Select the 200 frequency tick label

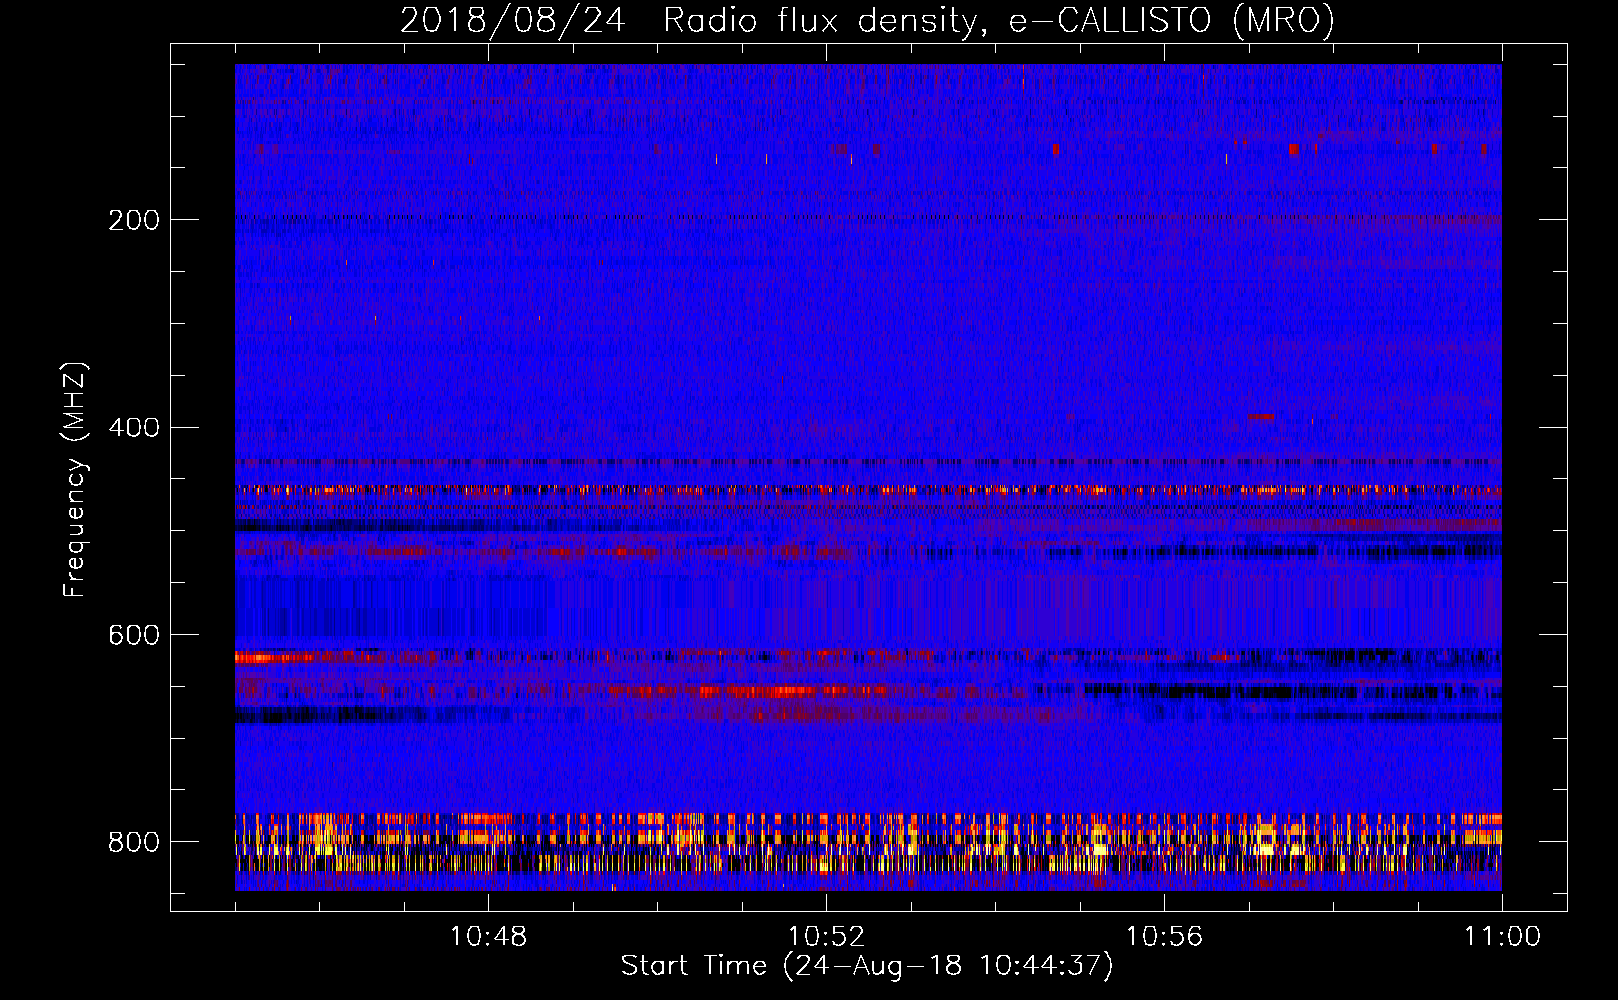click(x=133, y=220)
